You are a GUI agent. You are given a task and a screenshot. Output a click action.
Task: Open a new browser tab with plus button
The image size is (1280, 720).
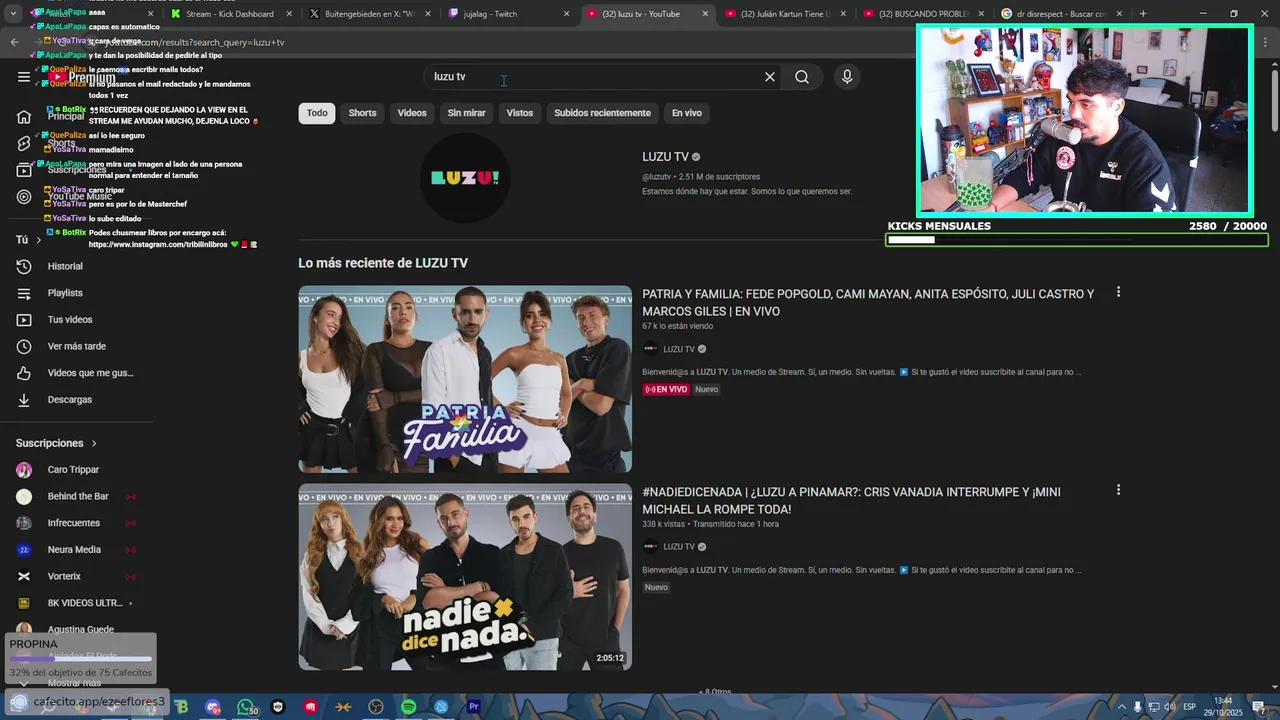(1143, 14)
